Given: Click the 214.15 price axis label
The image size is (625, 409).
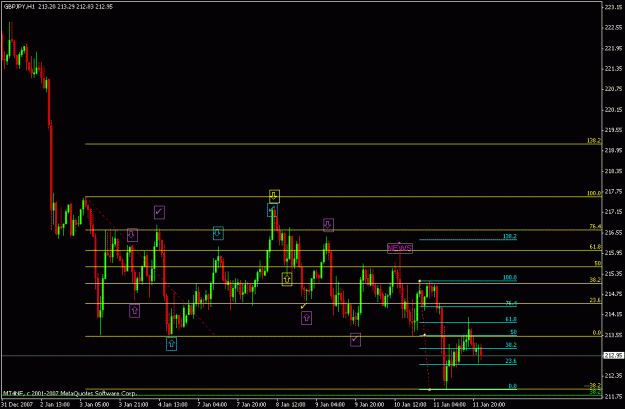Looking at the screenshot, I should coord(613,314).
